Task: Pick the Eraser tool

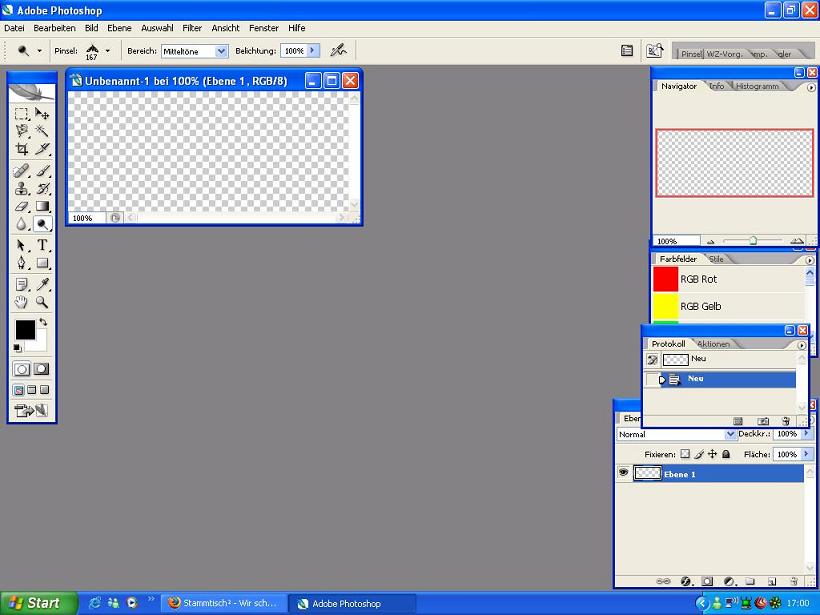Action: (21, 206)
